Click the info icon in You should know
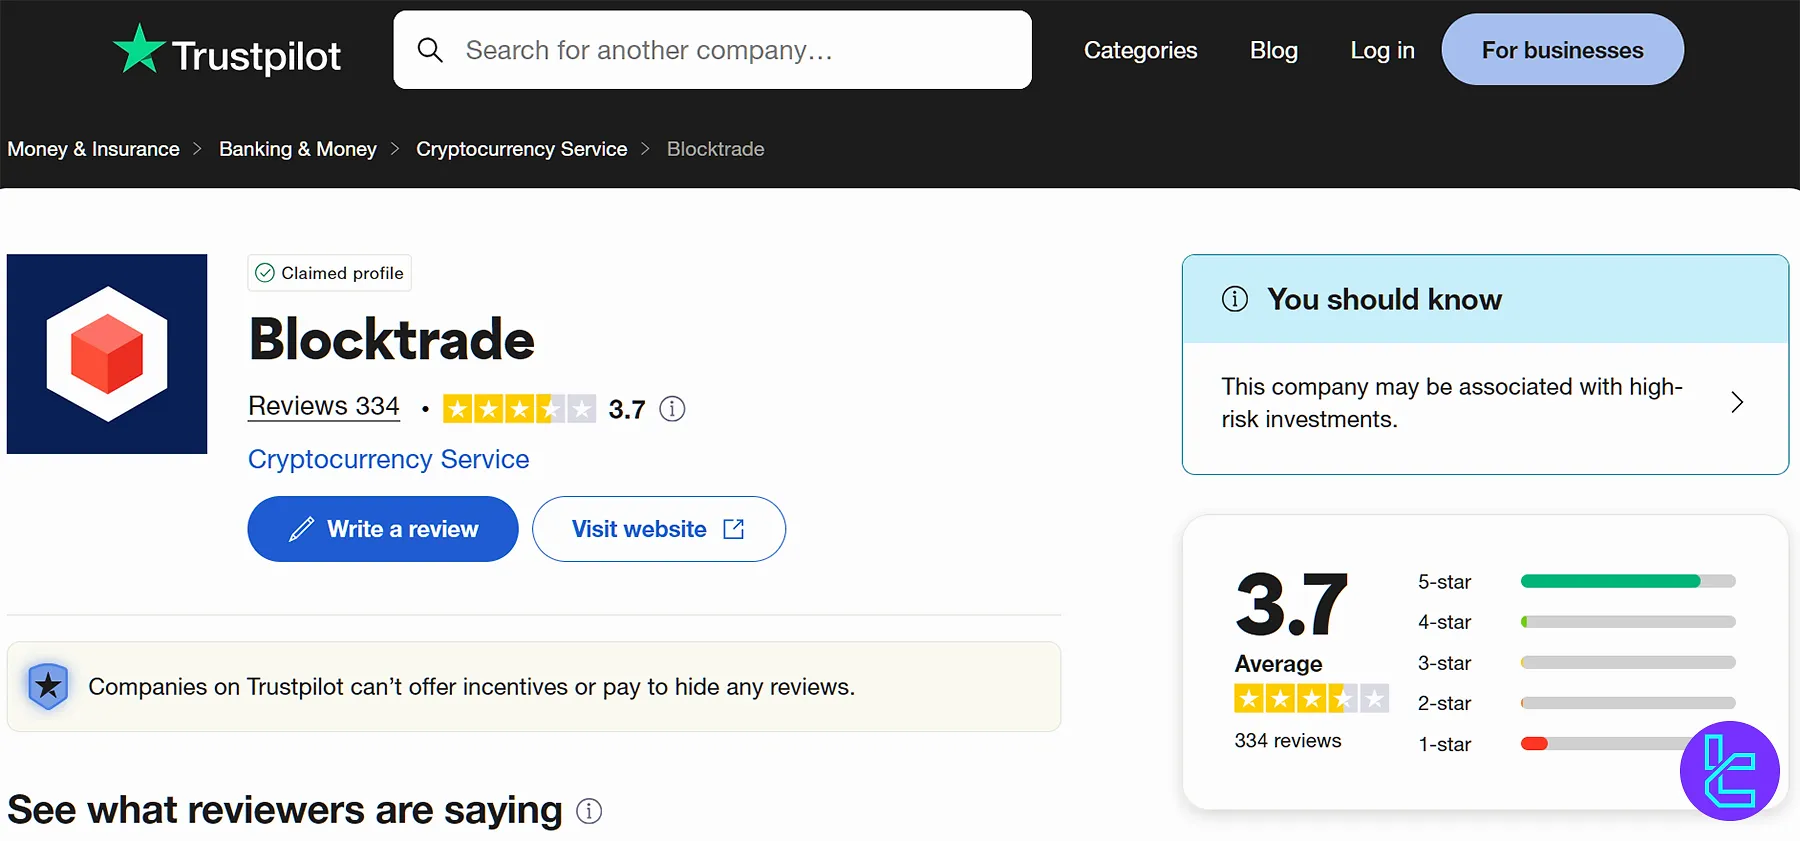The image size is (1800, 841). coord(1235,299)
